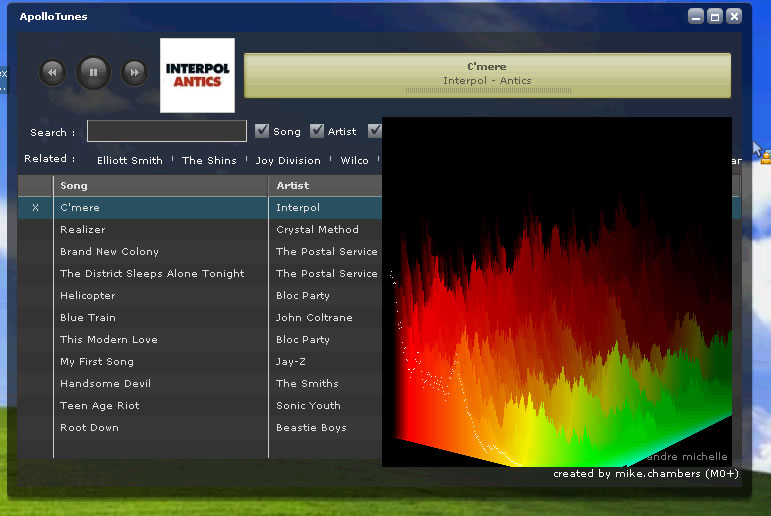Select the song Teen Age Riot
771x516 pixels.
100,406
